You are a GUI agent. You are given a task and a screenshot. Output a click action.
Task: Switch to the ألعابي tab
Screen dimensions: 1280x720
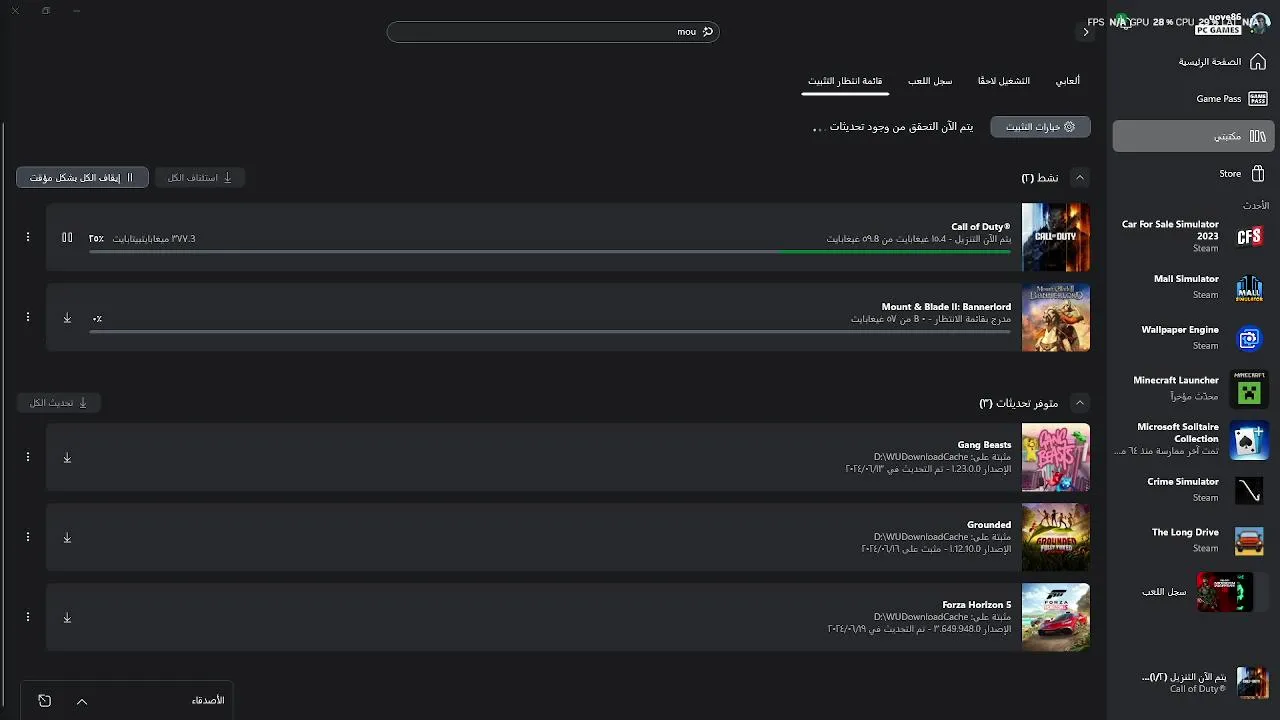point(1067,81)
